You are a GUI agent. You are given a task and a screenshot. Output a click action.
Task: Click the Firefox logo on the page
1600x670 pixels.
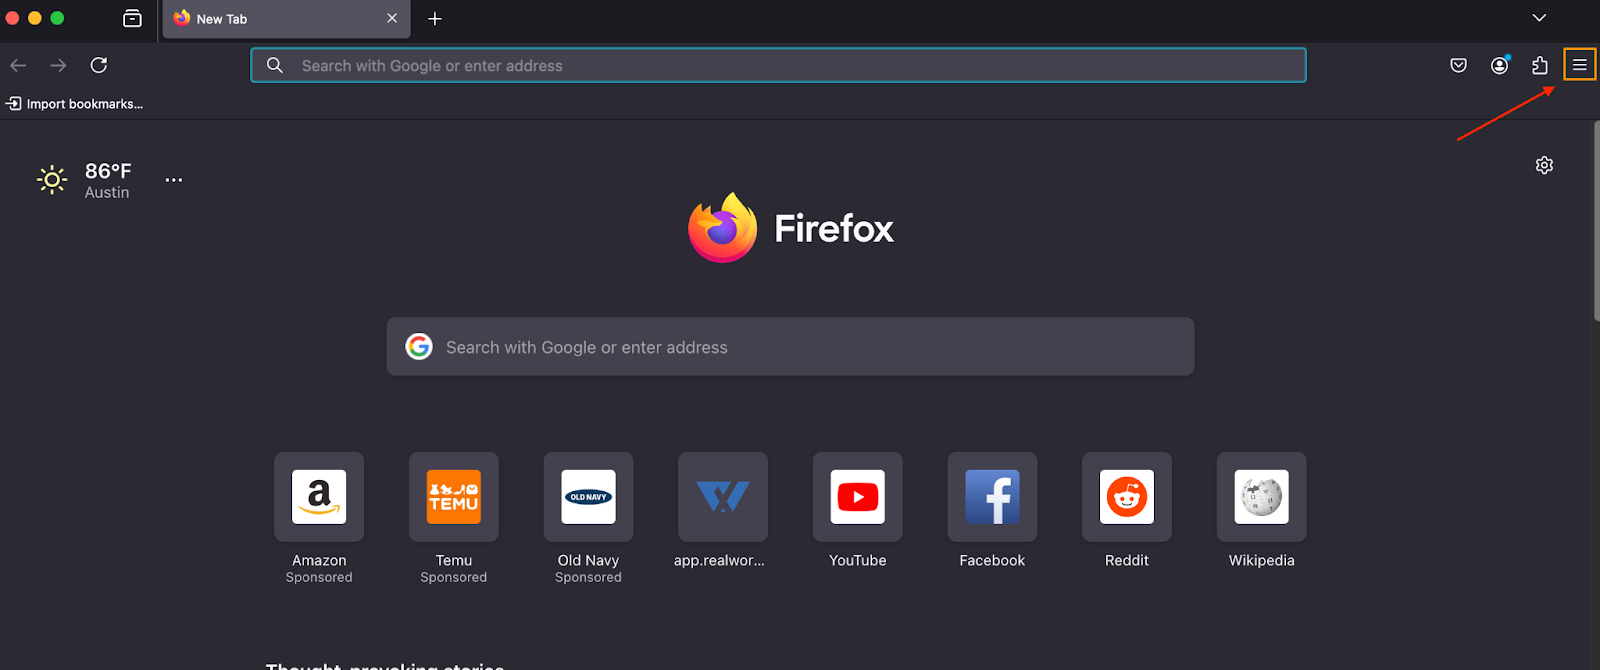click(x=723, y=228)
